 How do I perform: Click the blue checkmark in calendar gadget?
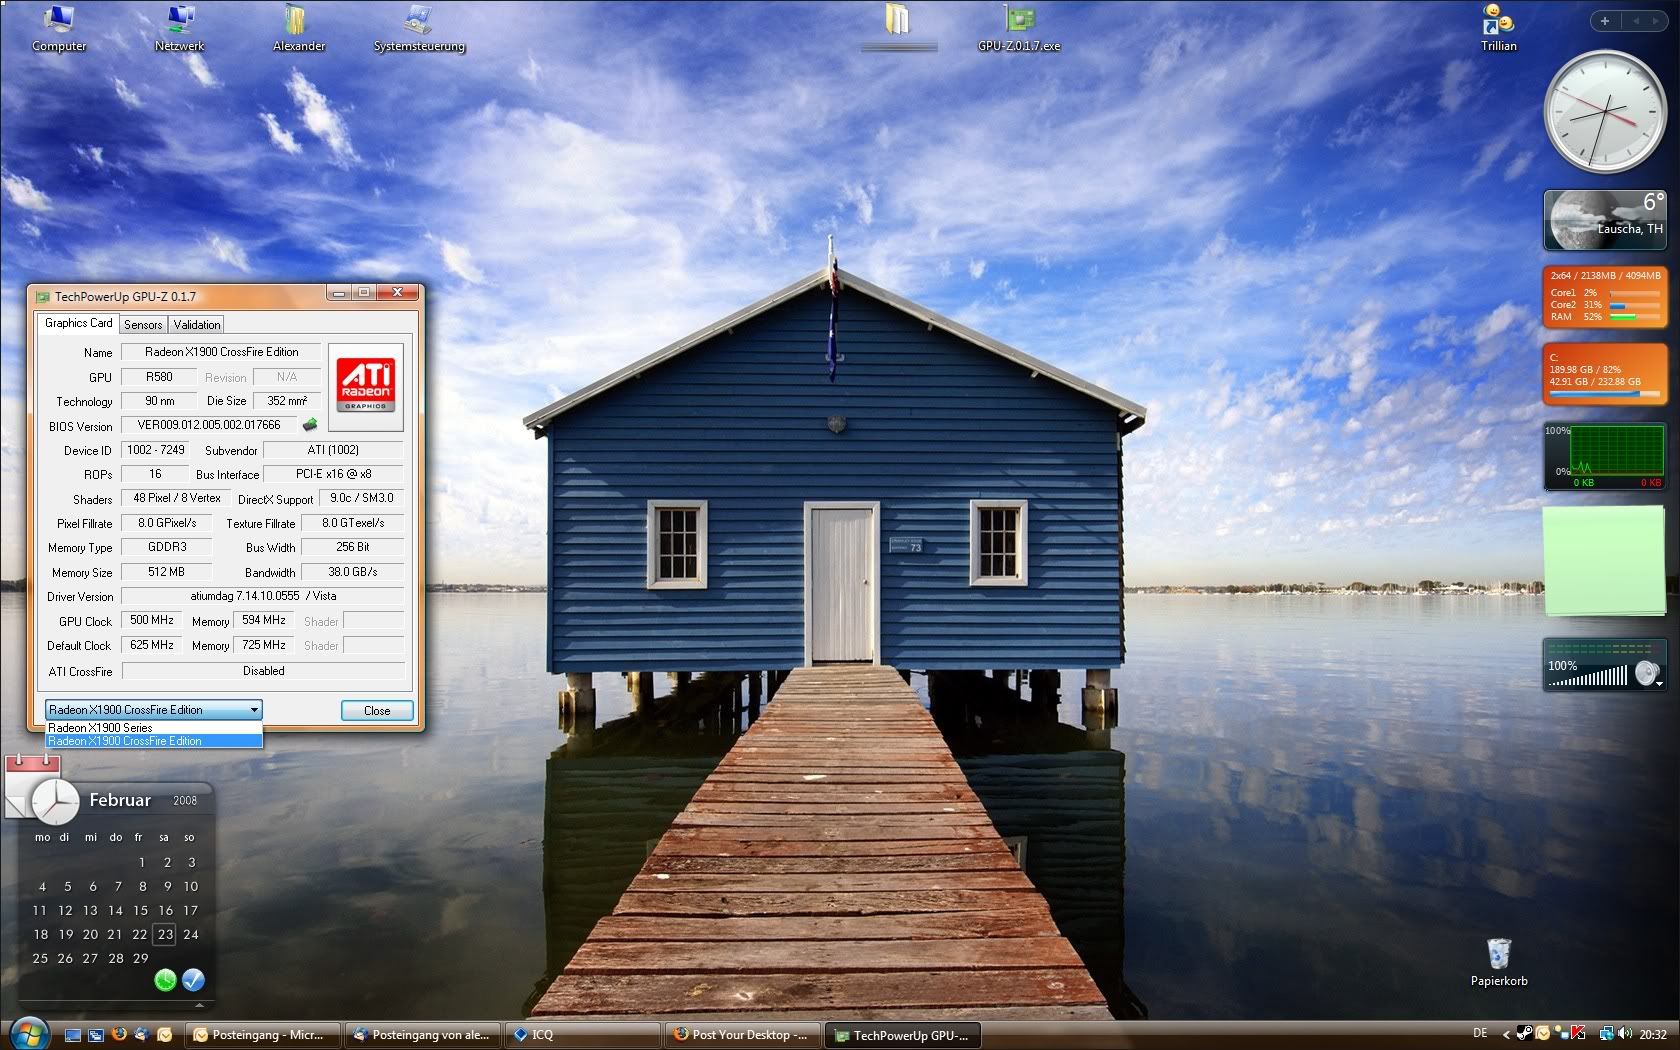coord(193,980)
